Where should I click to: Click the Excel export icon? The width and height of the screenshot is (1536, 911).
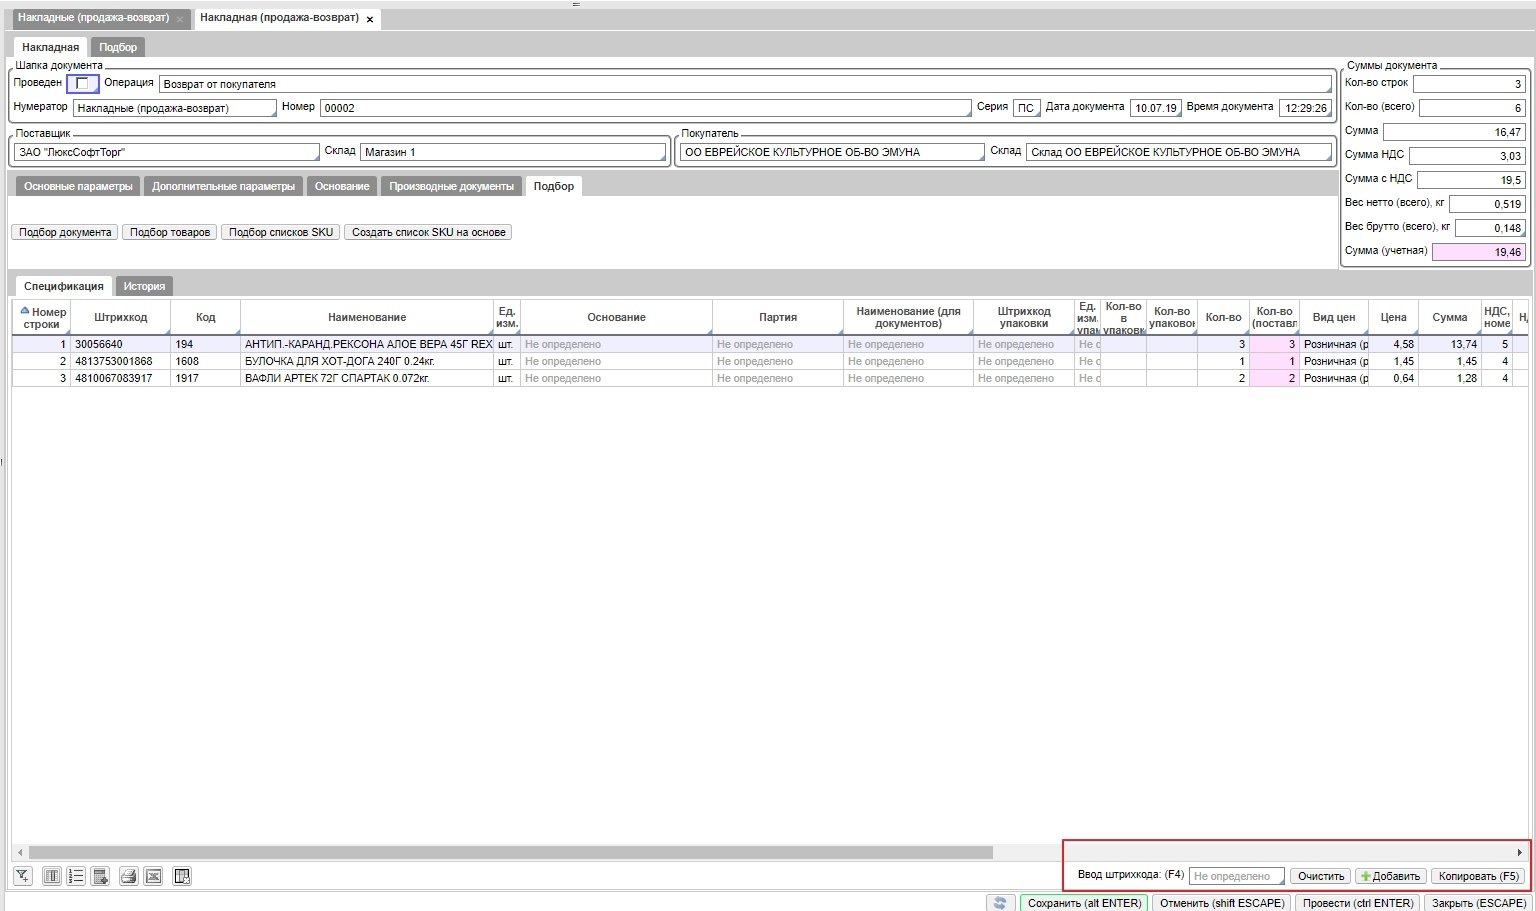[153, 876]
